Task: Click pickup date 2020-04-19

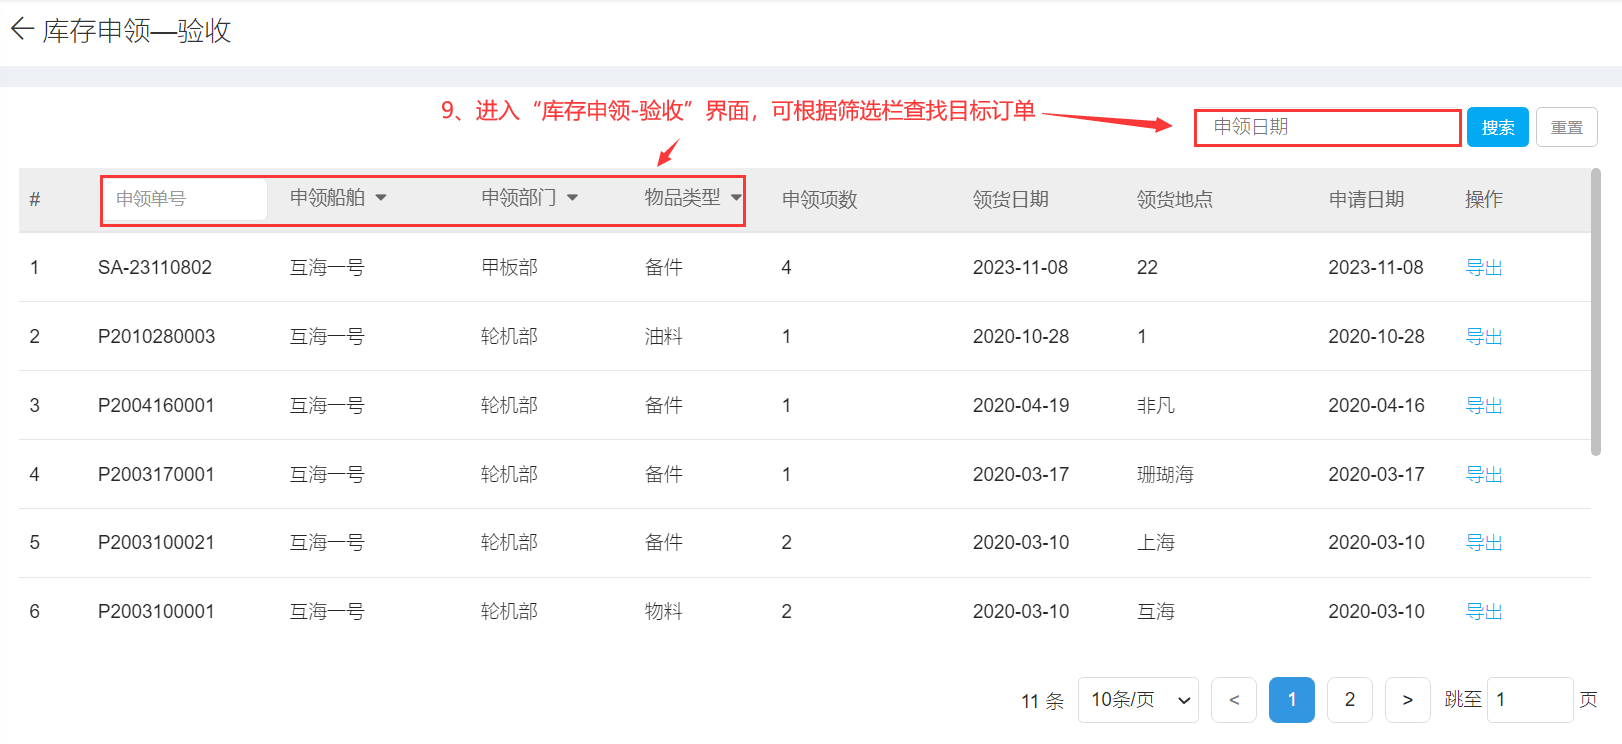Action: click(x=1021, y=405)
